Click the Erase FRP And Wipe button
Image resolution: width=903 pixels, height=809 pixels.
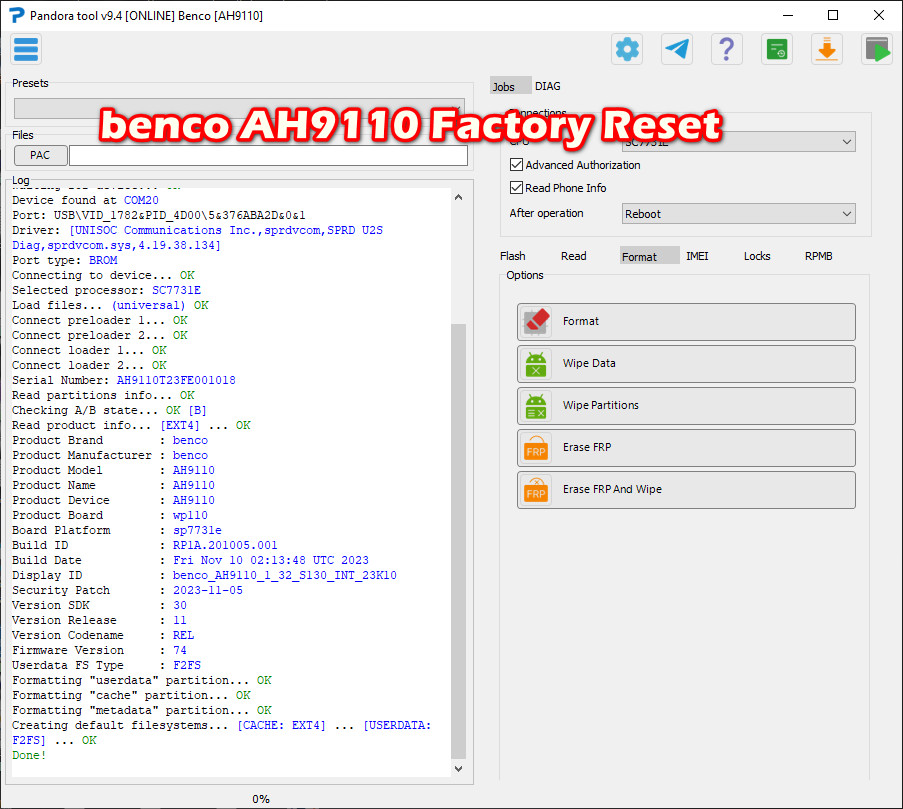[686, 490]
